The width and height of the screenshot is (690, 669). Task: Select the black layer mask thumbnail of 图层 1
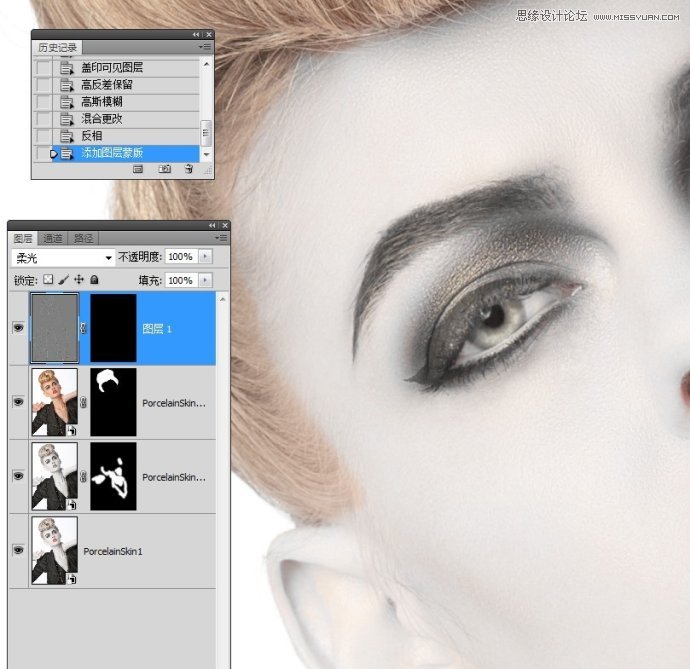(112, 328)
